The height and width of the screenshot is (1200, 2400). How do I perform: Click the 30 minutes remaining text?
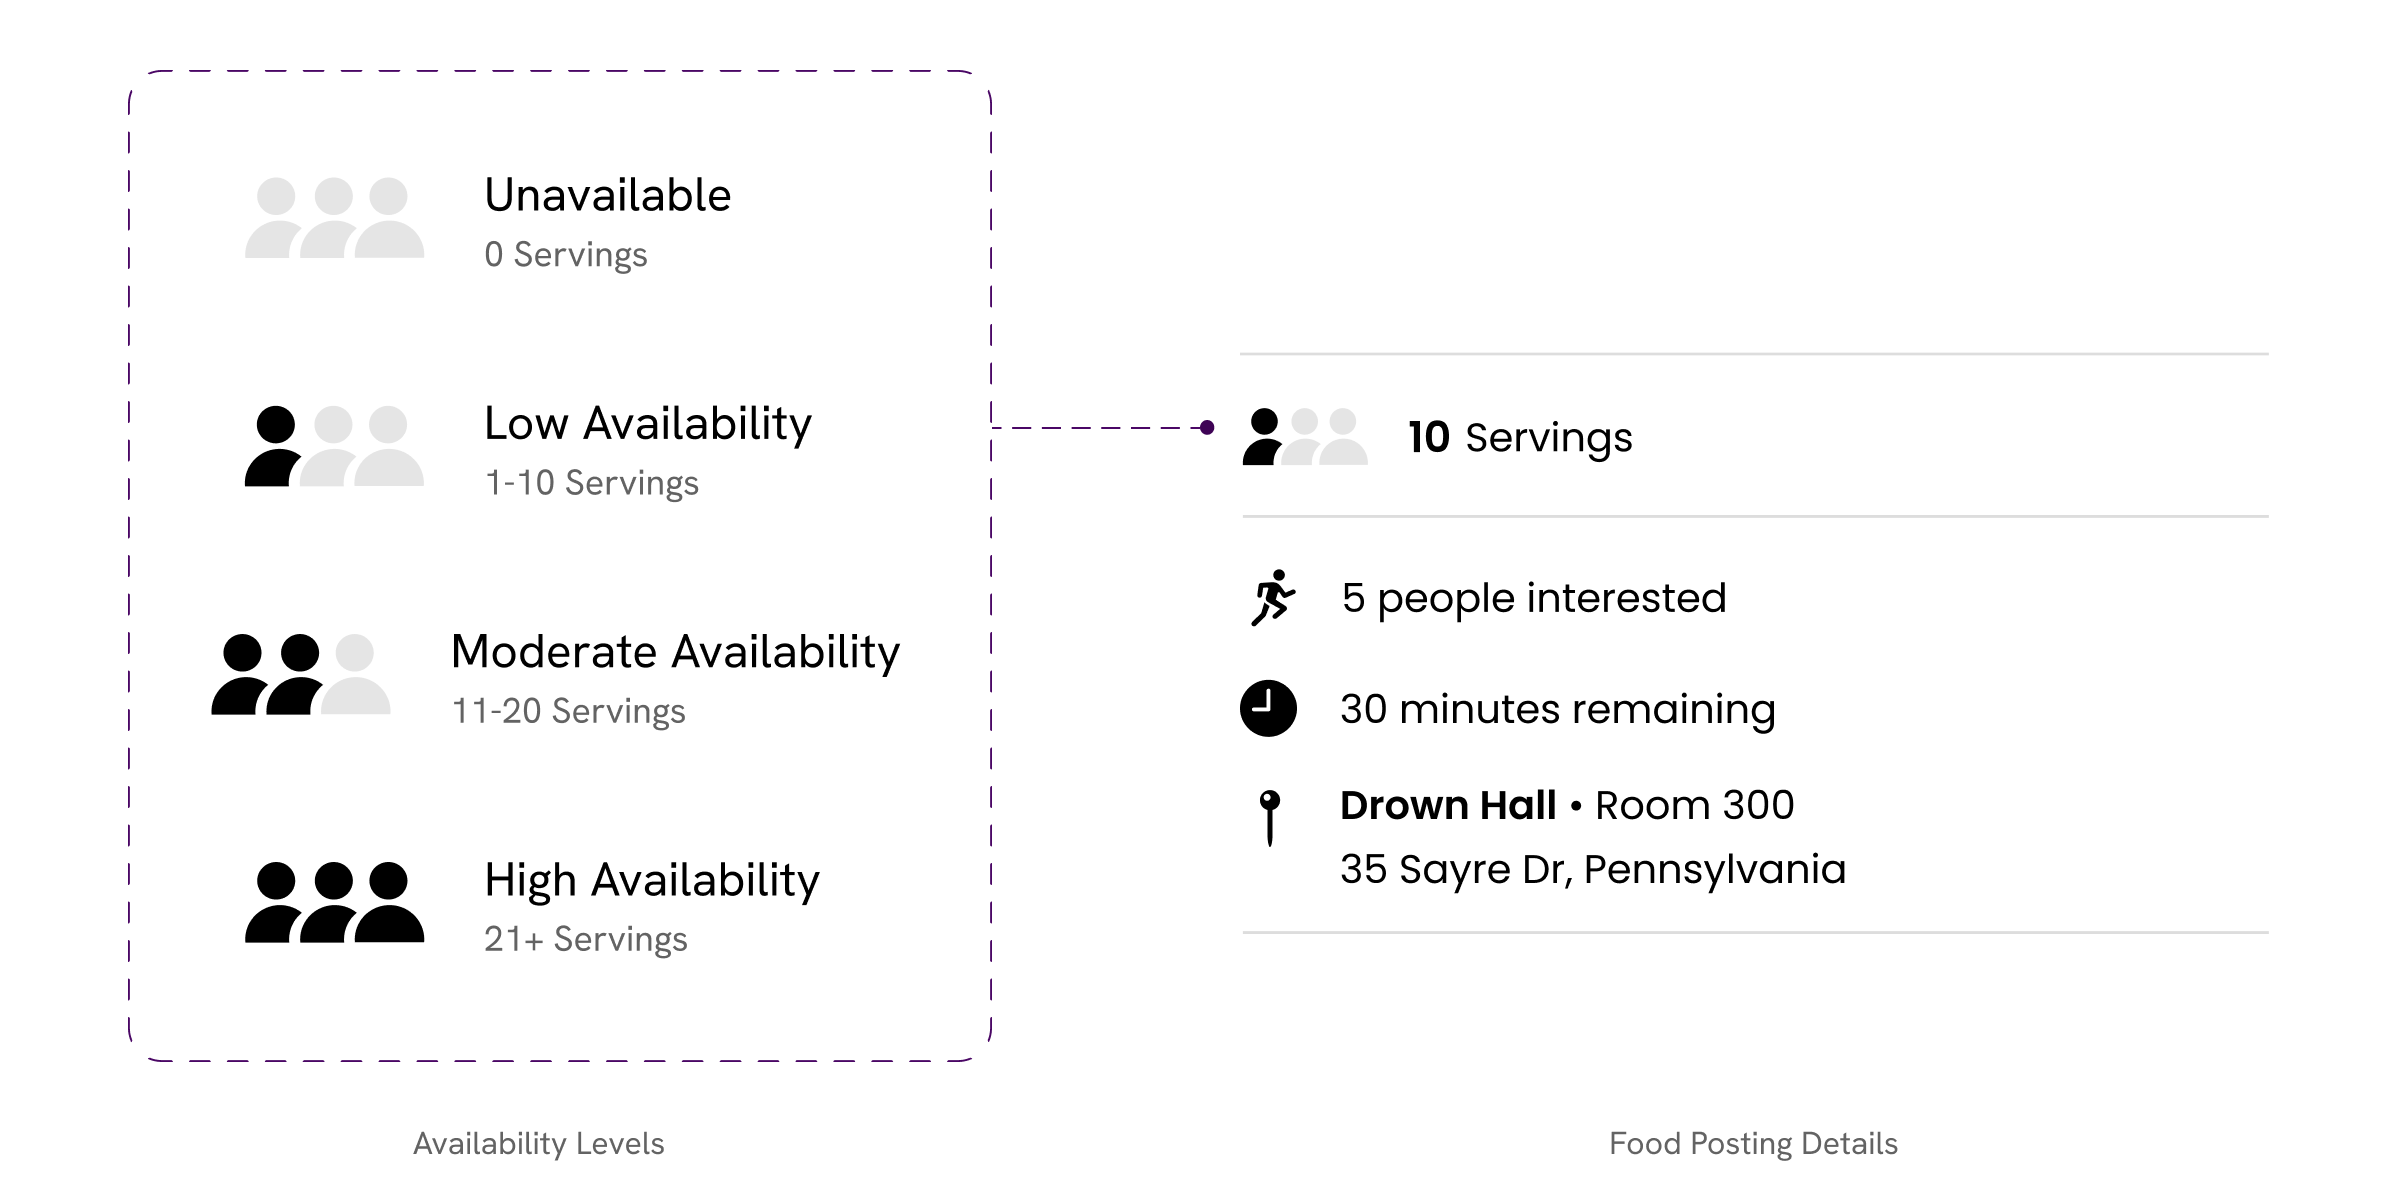(x=1558, y=709)
